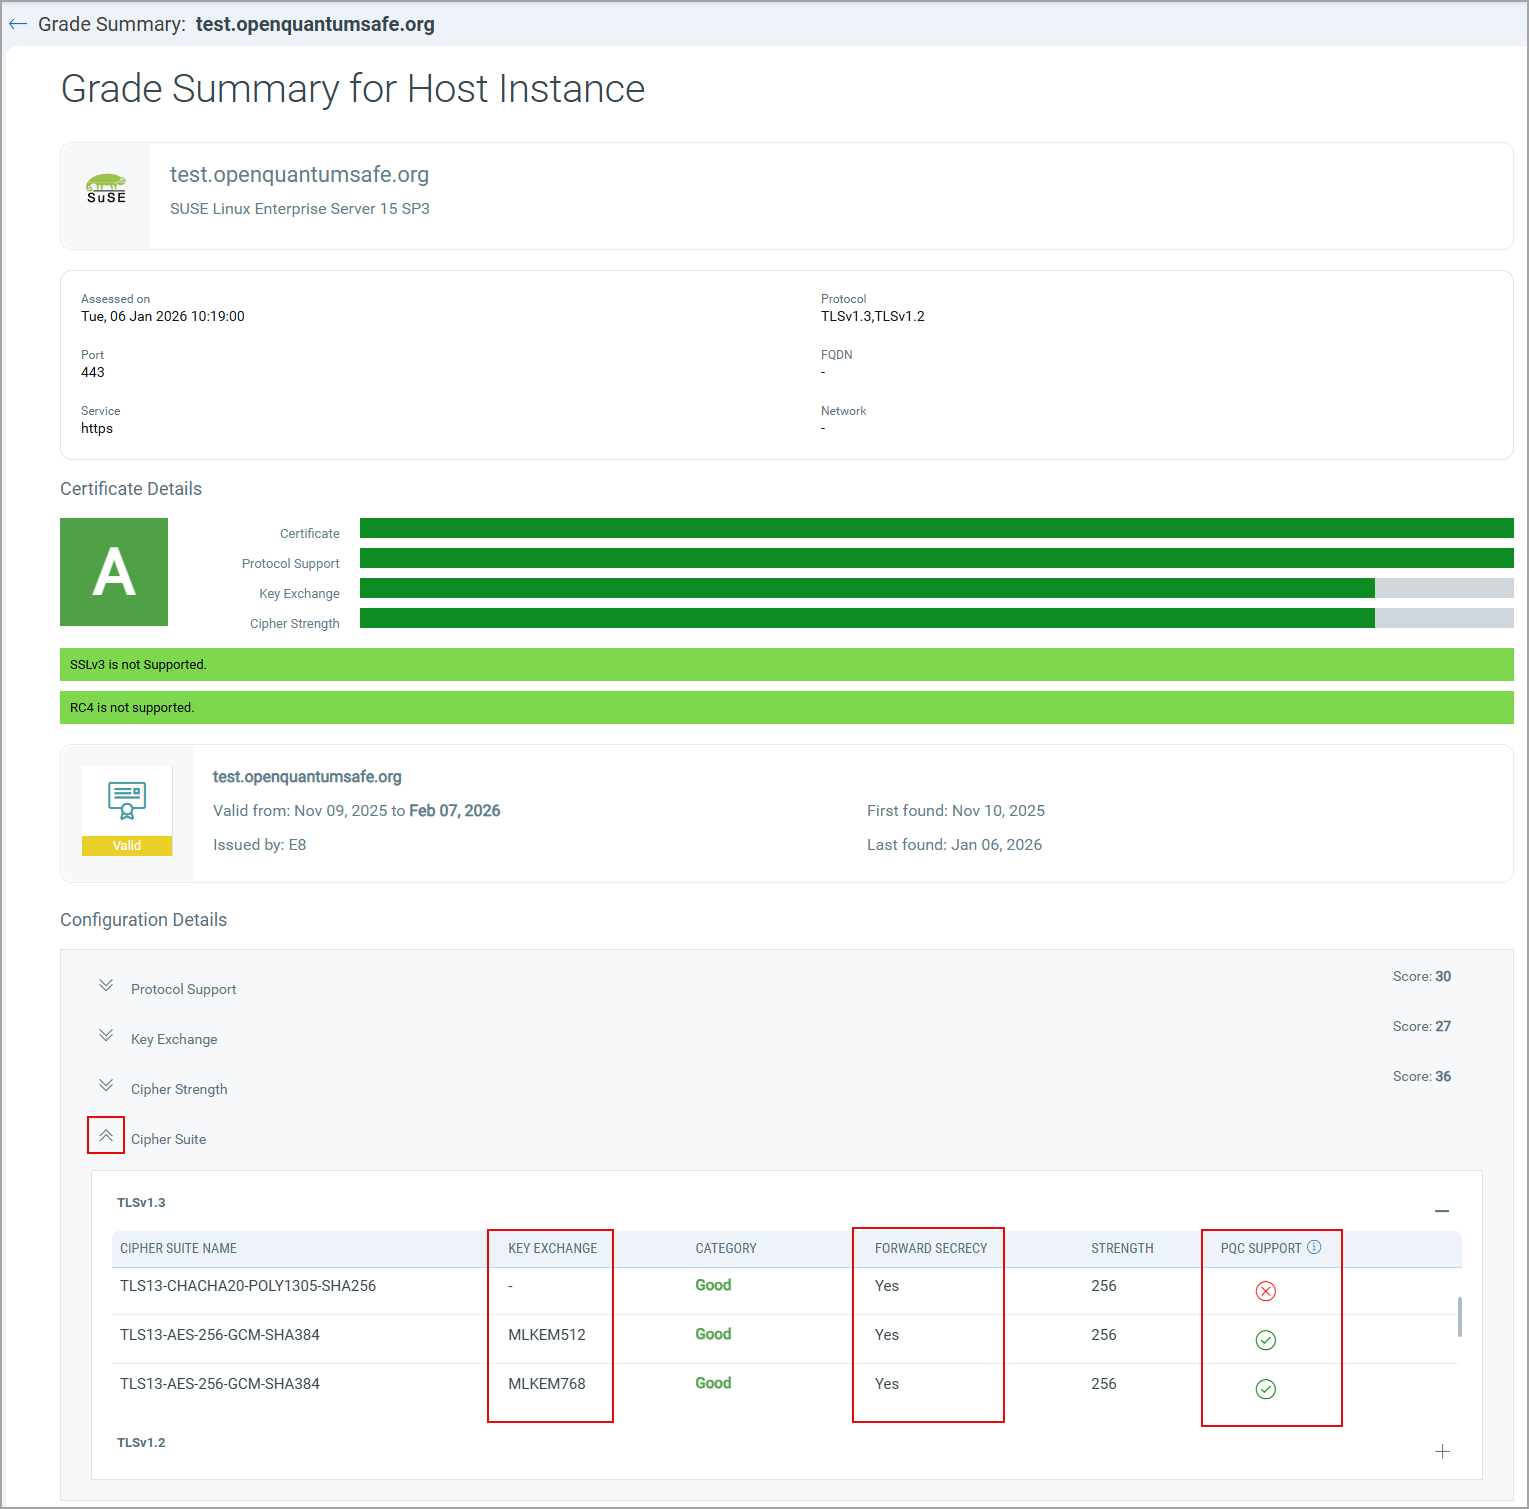Click green check PQC status for MLKEM768 row

[x=1265, y=1389]
